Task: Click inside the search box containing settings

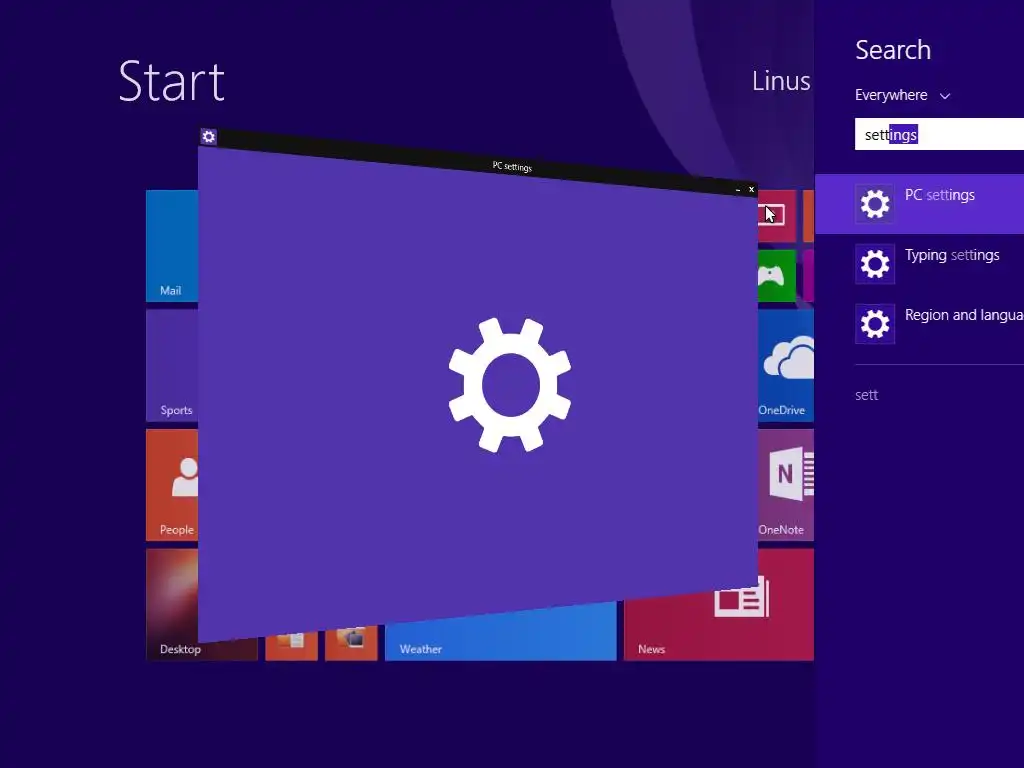Action: click(939, 135)
